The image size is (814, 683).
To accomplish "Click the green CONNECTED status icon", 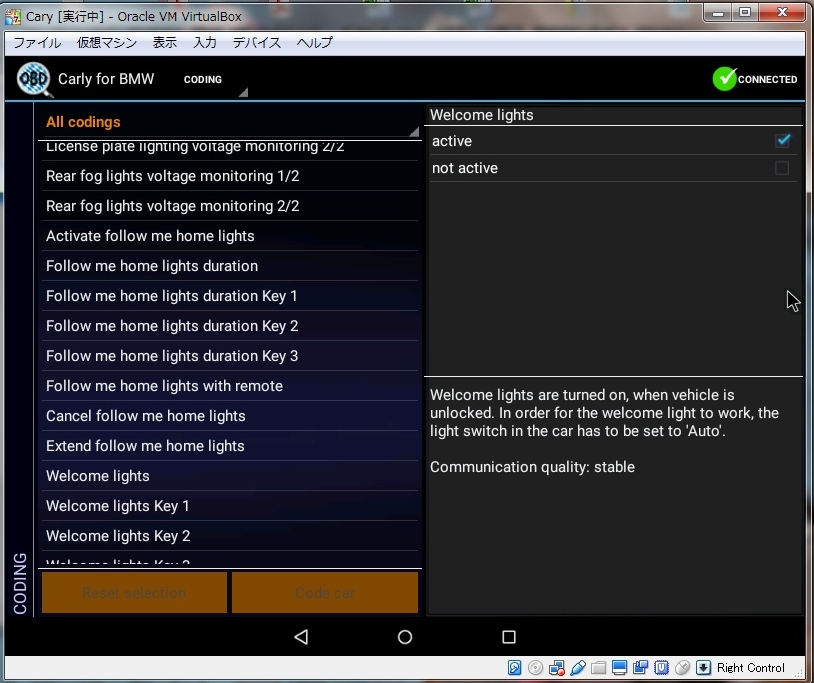I will 725,79.
